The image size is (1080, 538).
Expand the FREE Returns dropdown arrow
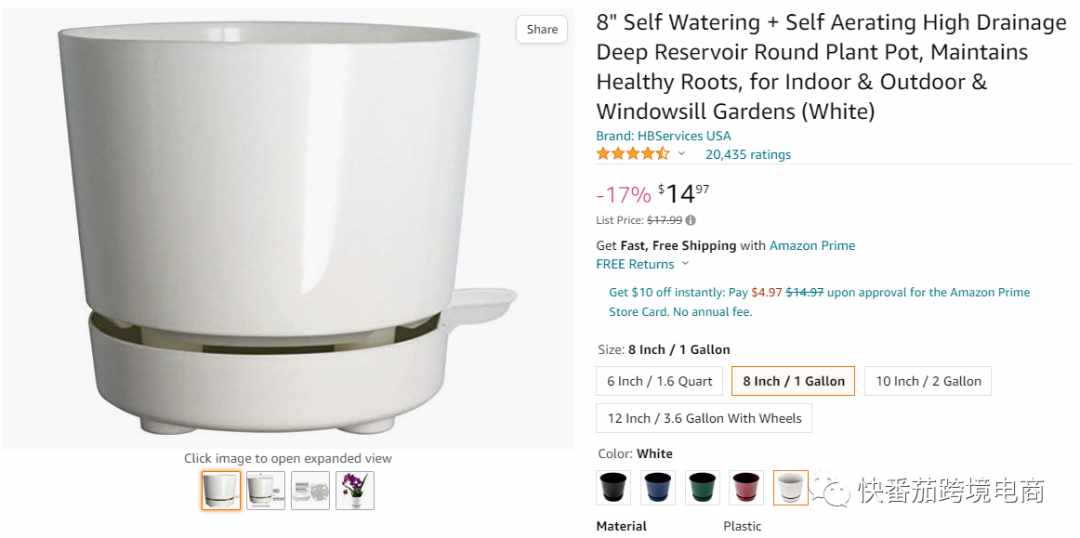tap(685, 264)
